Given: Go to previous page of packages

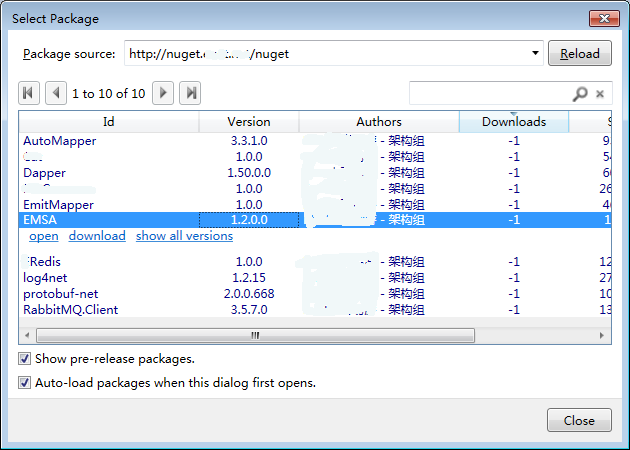Looking at the screenshot, I should (56, 93).
